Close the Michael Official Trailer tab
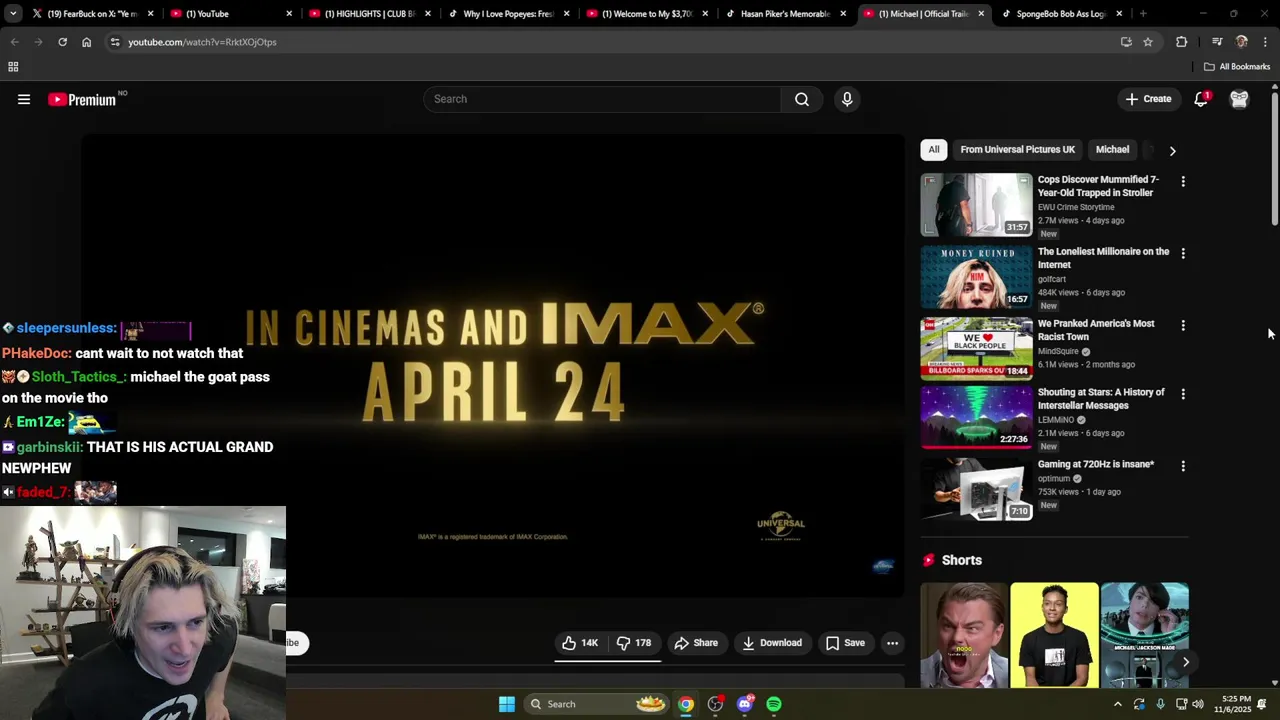 (981, 14)
